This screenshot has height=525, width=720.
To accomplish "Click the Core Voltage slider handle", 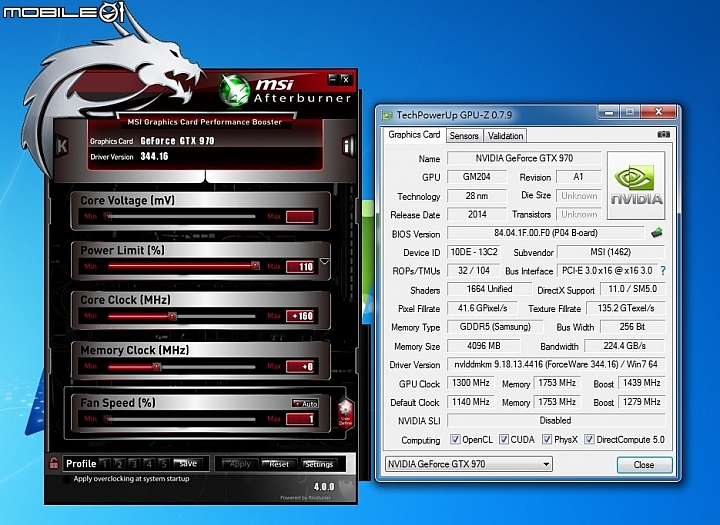I will pos(108,216).
